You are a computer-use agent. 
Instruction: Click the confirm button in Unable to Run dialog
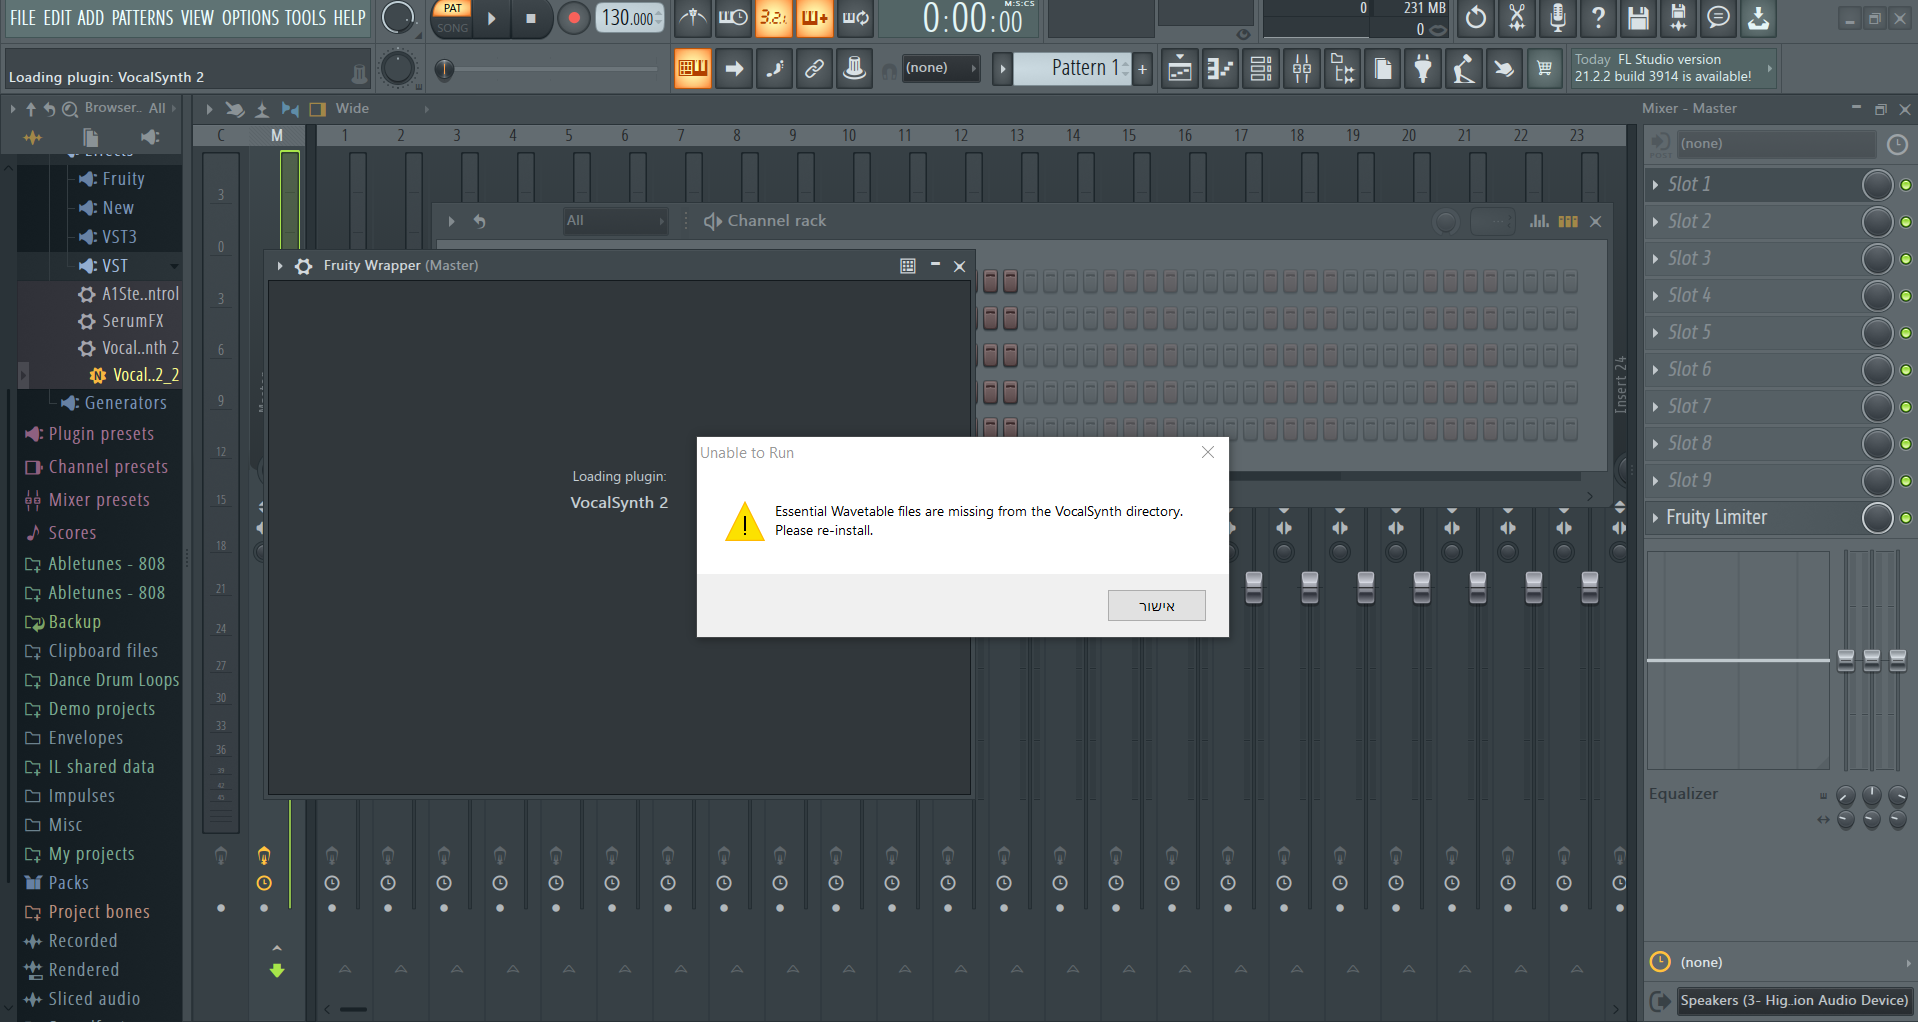1156,606
